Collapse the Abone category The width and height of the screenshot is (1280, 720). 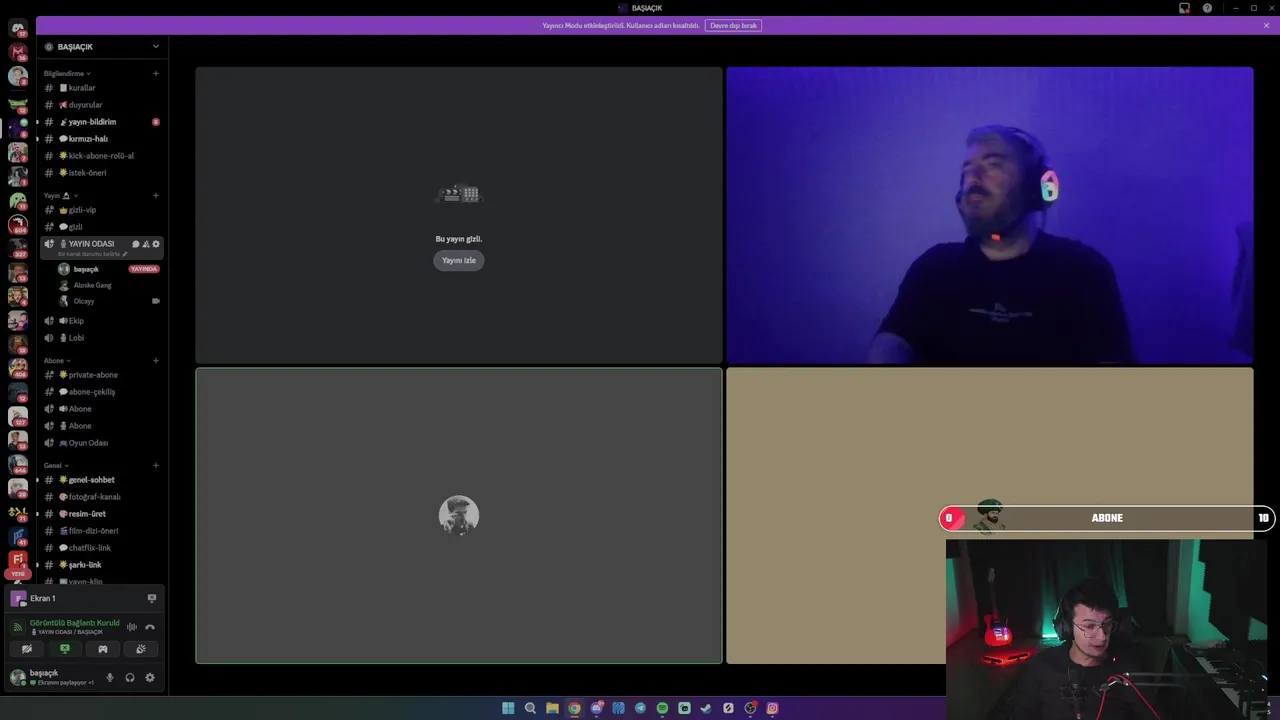(x=56, y=360)
